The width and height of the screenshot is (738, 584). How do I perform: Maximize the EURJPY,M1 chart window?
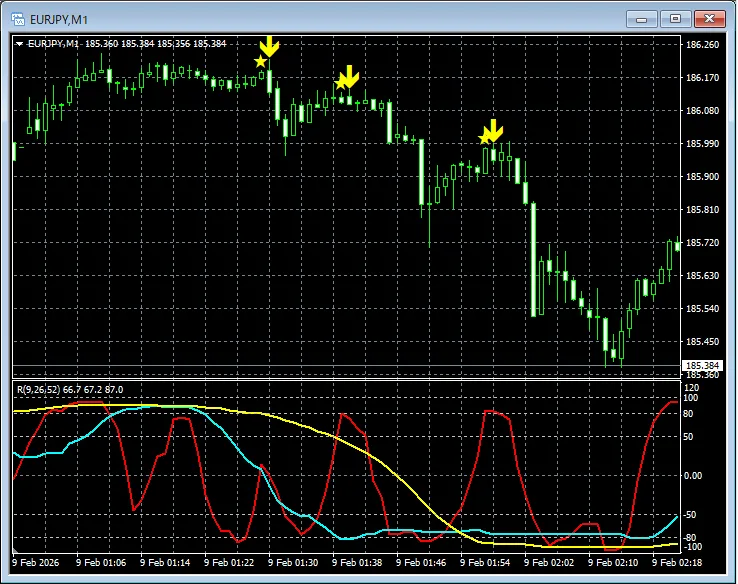pos(676,18)
